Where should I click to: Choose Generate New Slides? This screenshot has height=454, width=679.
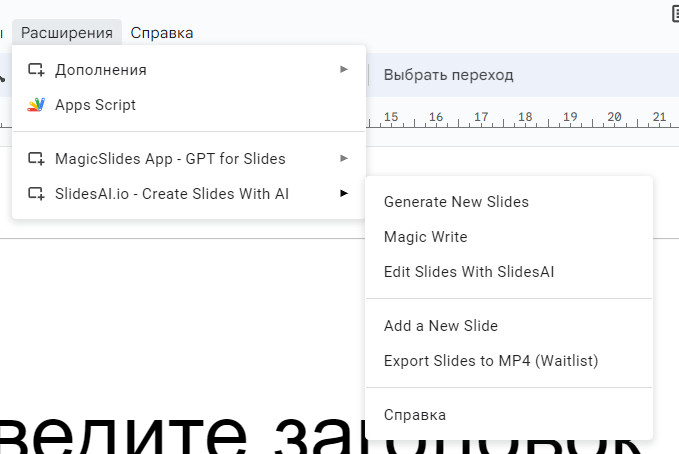pos(456,202)
